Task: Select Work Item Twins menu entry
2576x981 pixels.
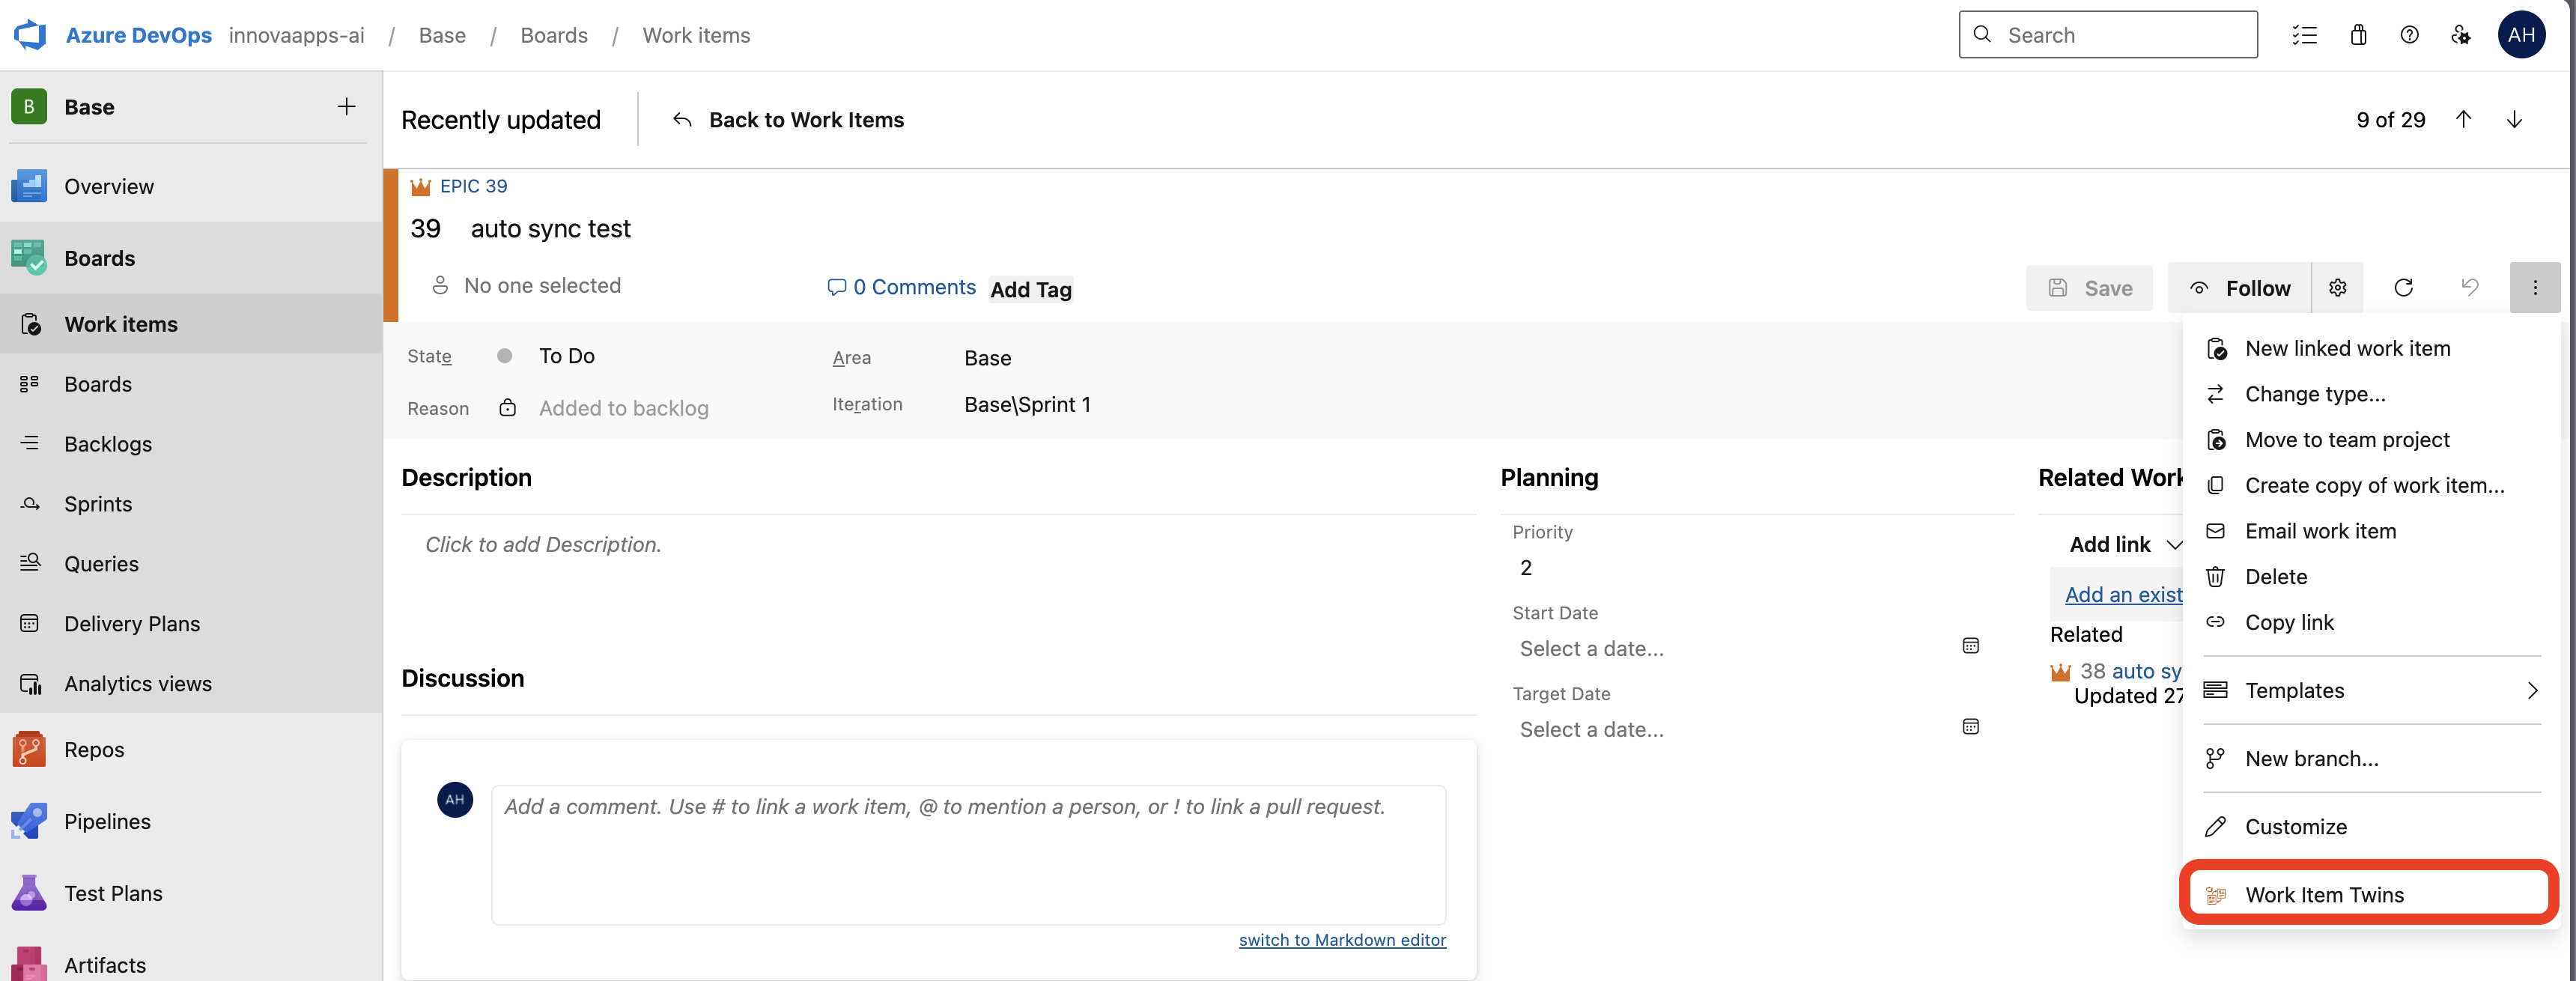Action: 2324,894
